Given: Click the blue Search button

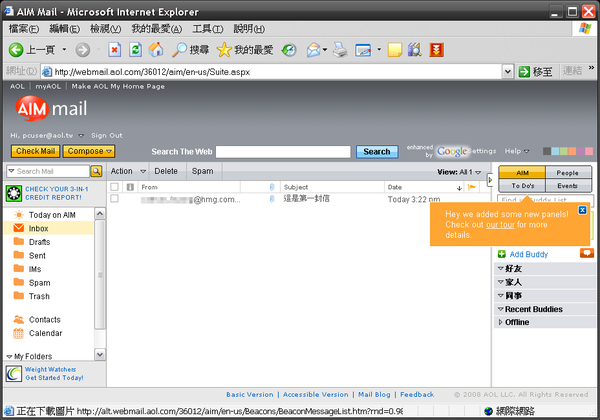Looking at the screenshot, I should click(377, 151).
